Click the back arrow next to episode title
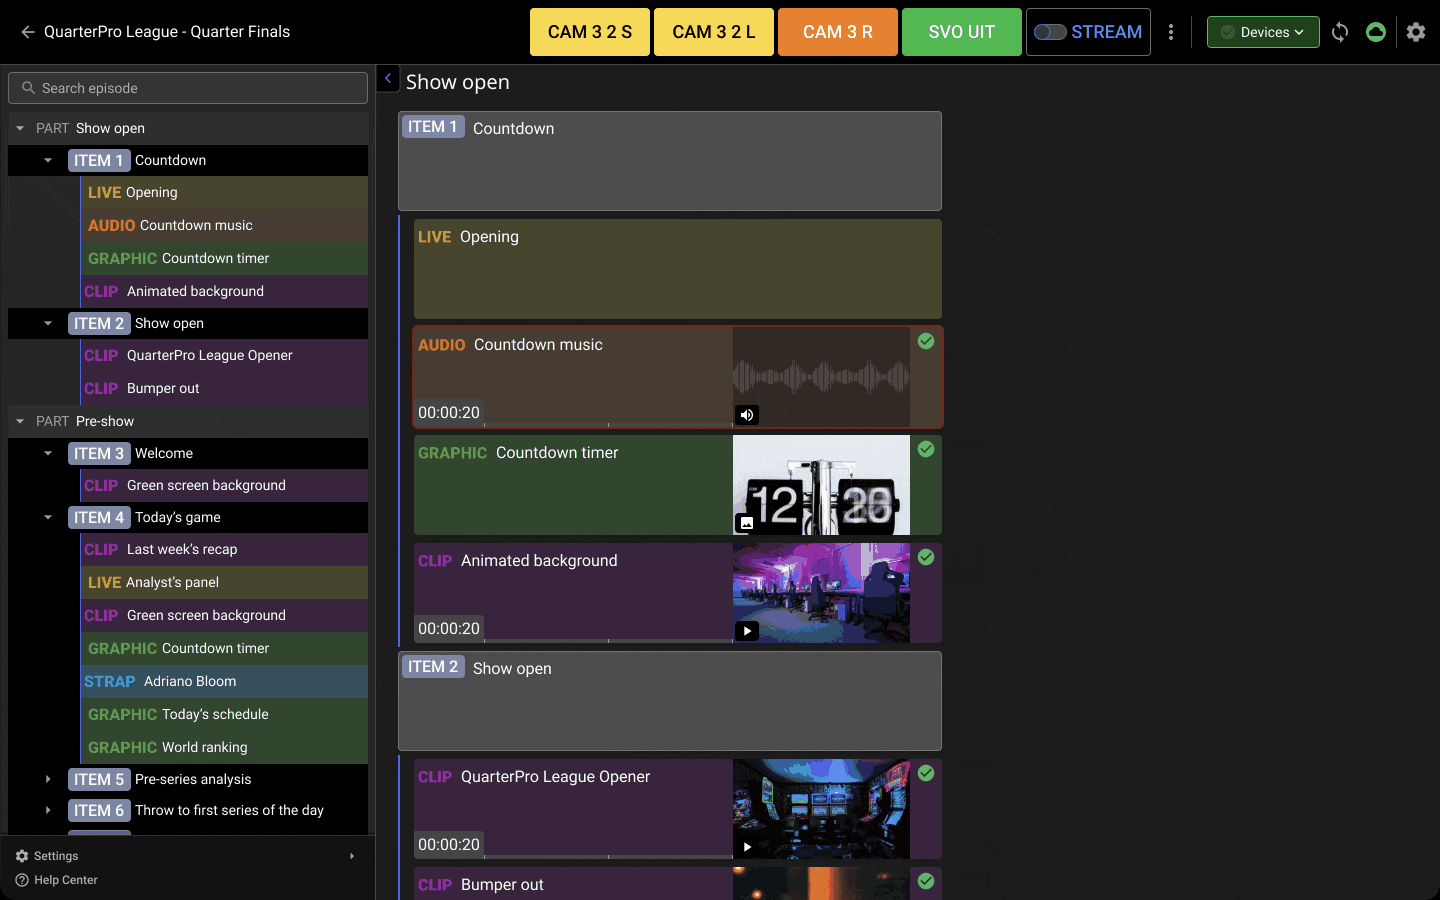This screenshot has height=900, width=1440. coord(27,32)
